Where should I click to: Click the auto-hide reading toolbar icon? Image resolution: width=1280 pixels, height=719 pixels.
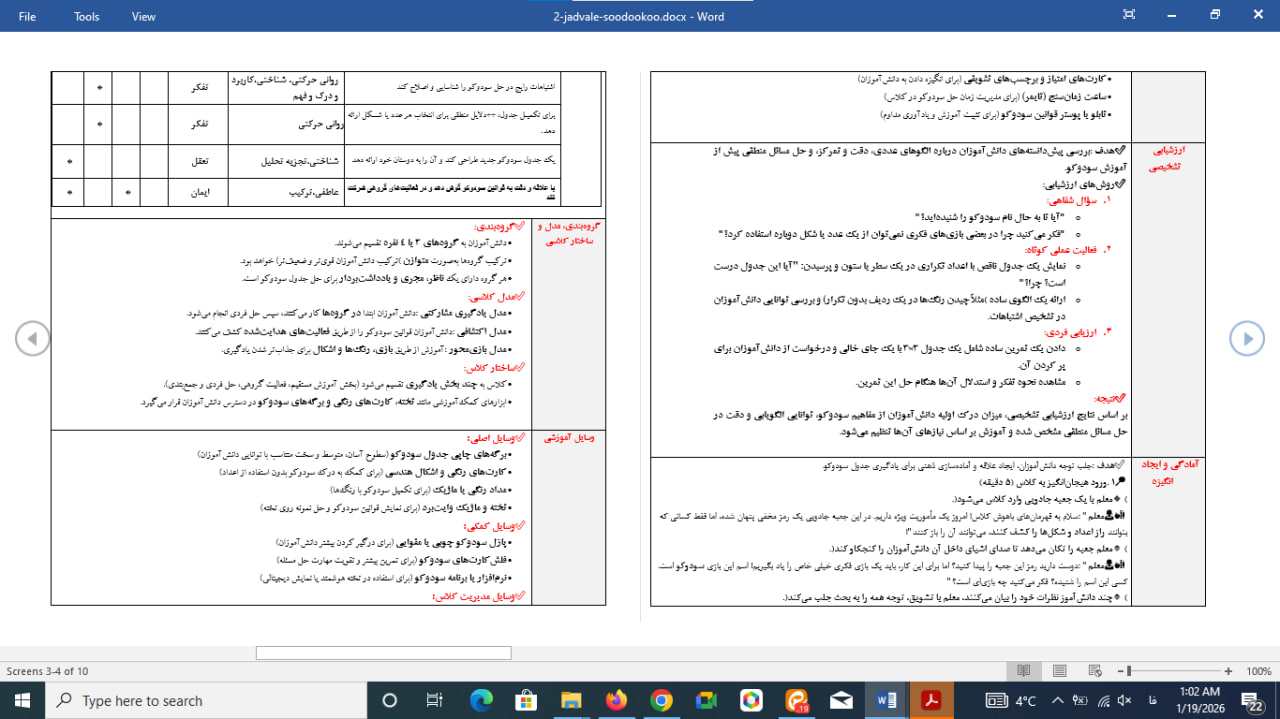(x=1129, y=15)
